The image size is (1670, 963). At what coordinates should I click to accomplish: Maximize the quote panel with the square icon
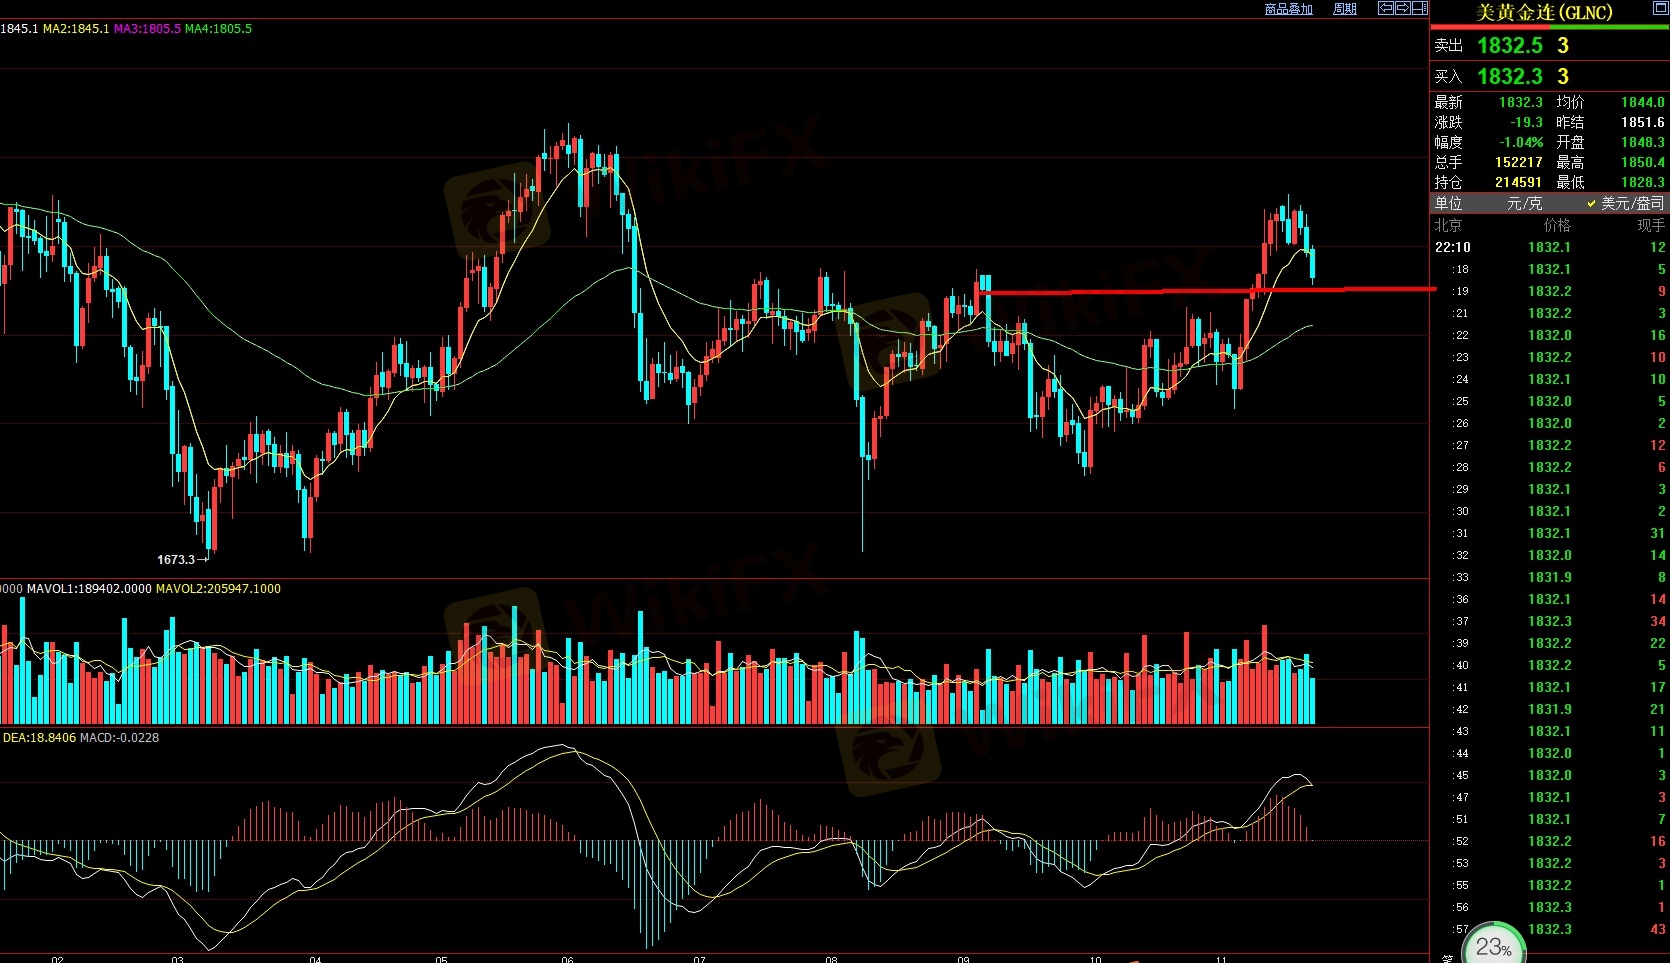[1660, 8]
